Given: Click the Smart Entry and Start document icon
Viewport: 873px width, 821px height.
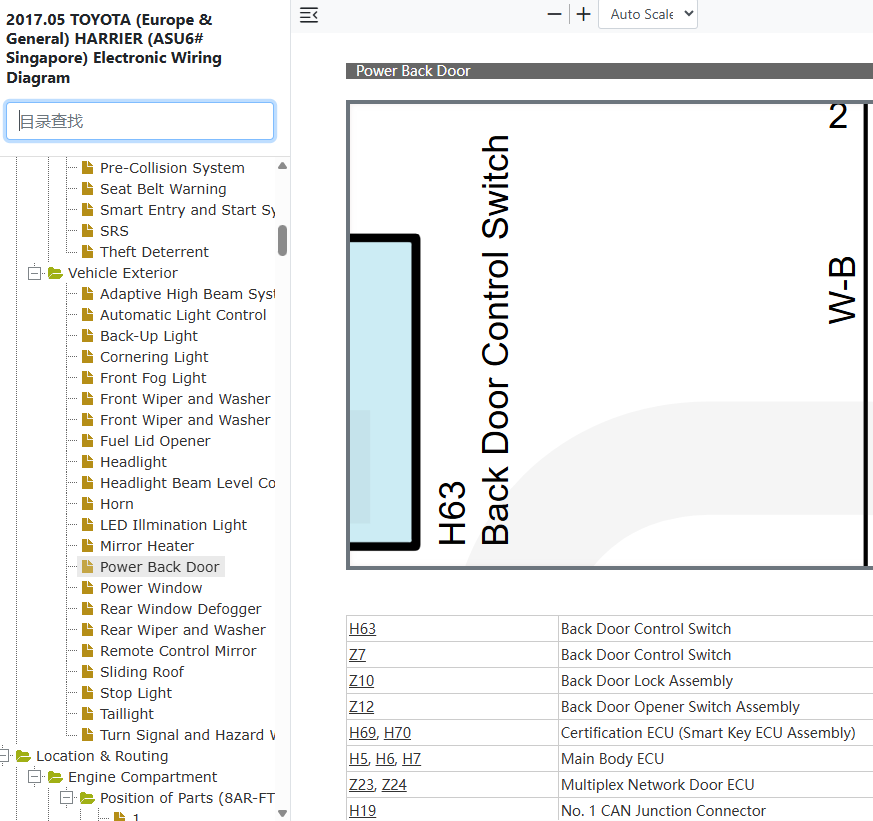Looking at the screenshot, I should [x=87, y=210].
